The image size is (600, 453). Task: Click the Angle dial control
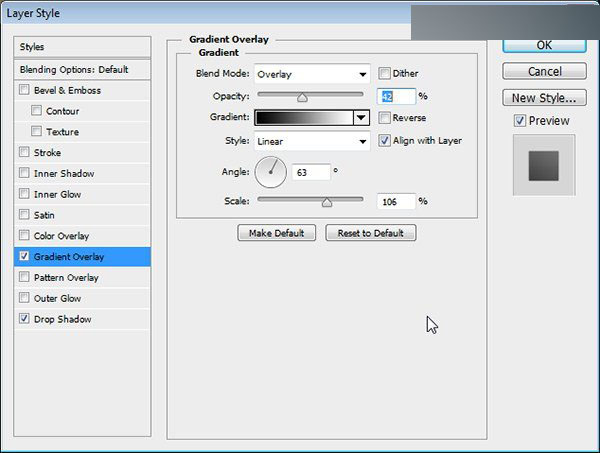pyautogui.click(x=271, y=172)
